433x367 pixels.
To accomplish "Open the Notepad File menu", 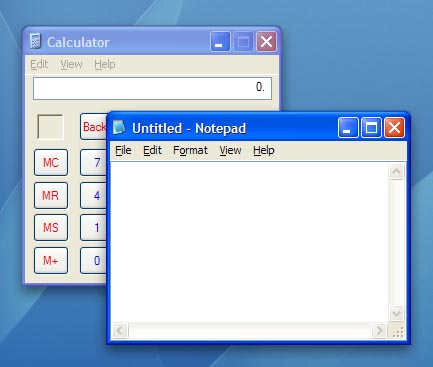I will coord(123,150).
